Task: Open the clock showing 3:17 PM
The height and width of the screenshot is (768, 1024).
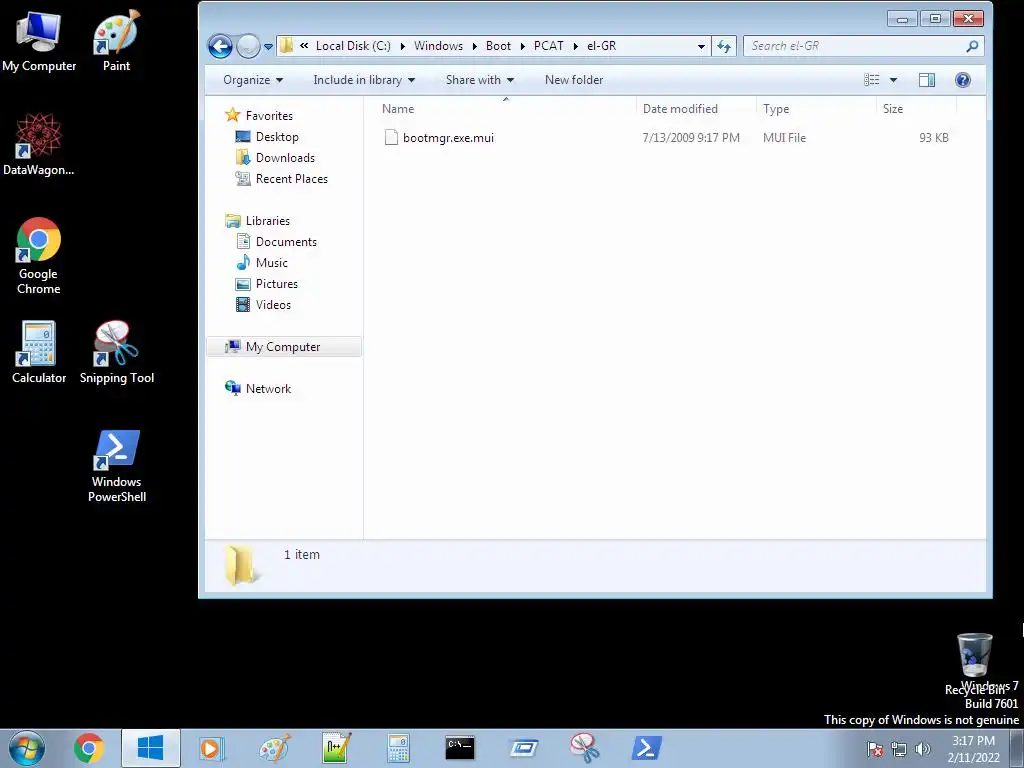Action: [973, 749]
